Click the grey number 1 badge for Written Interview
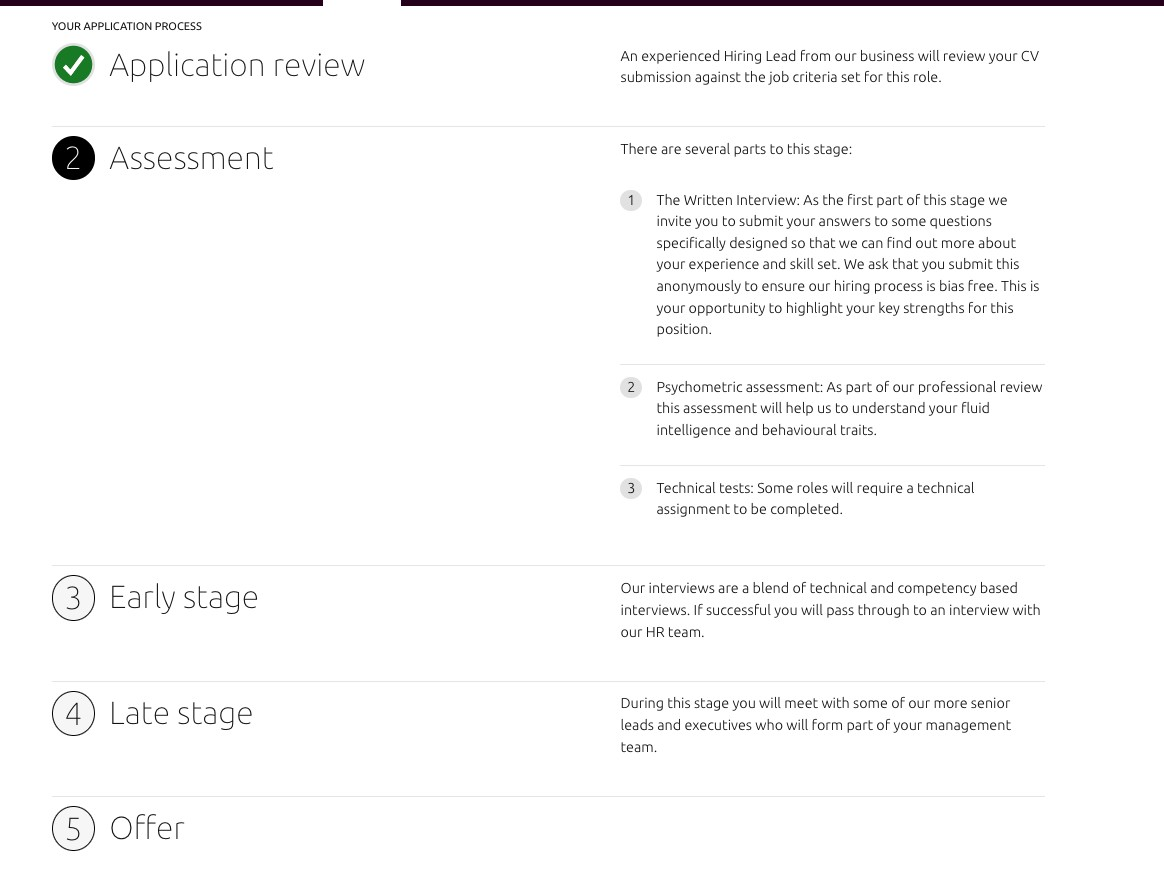 631,200
